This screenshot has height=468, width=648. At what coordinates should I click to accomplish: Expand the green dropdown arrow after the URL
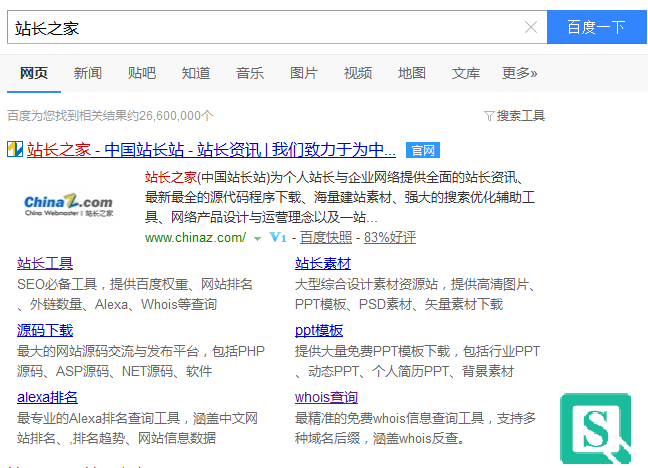pyautogui.click(x=257, y=239)
